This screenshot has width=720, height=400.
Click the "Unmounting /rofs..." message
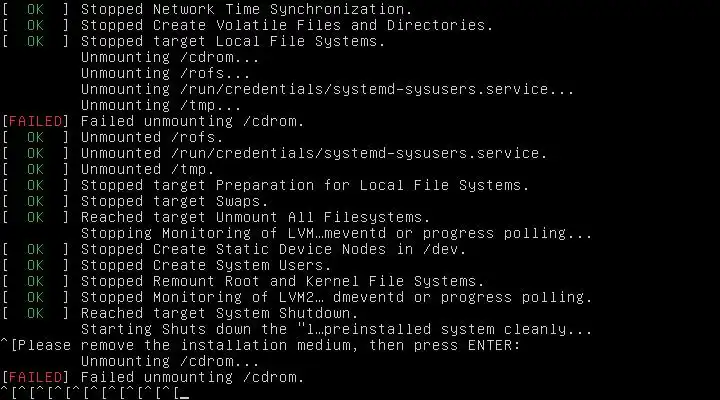point(151,73)
